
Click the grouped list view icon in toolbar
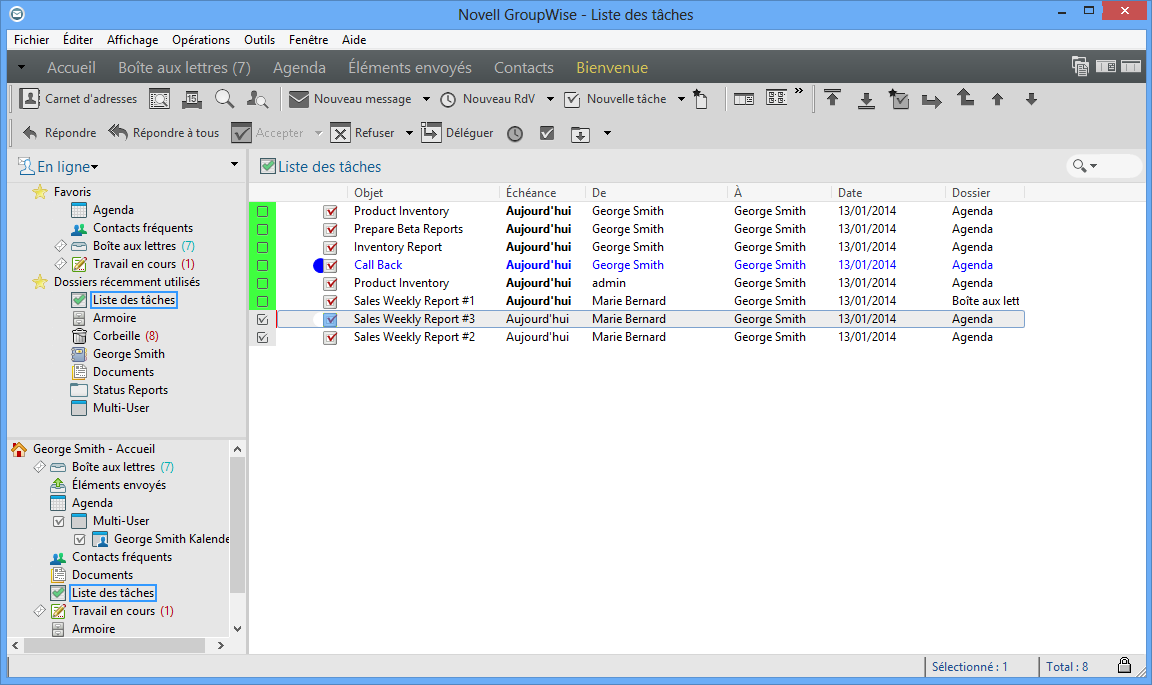[776, 98]
